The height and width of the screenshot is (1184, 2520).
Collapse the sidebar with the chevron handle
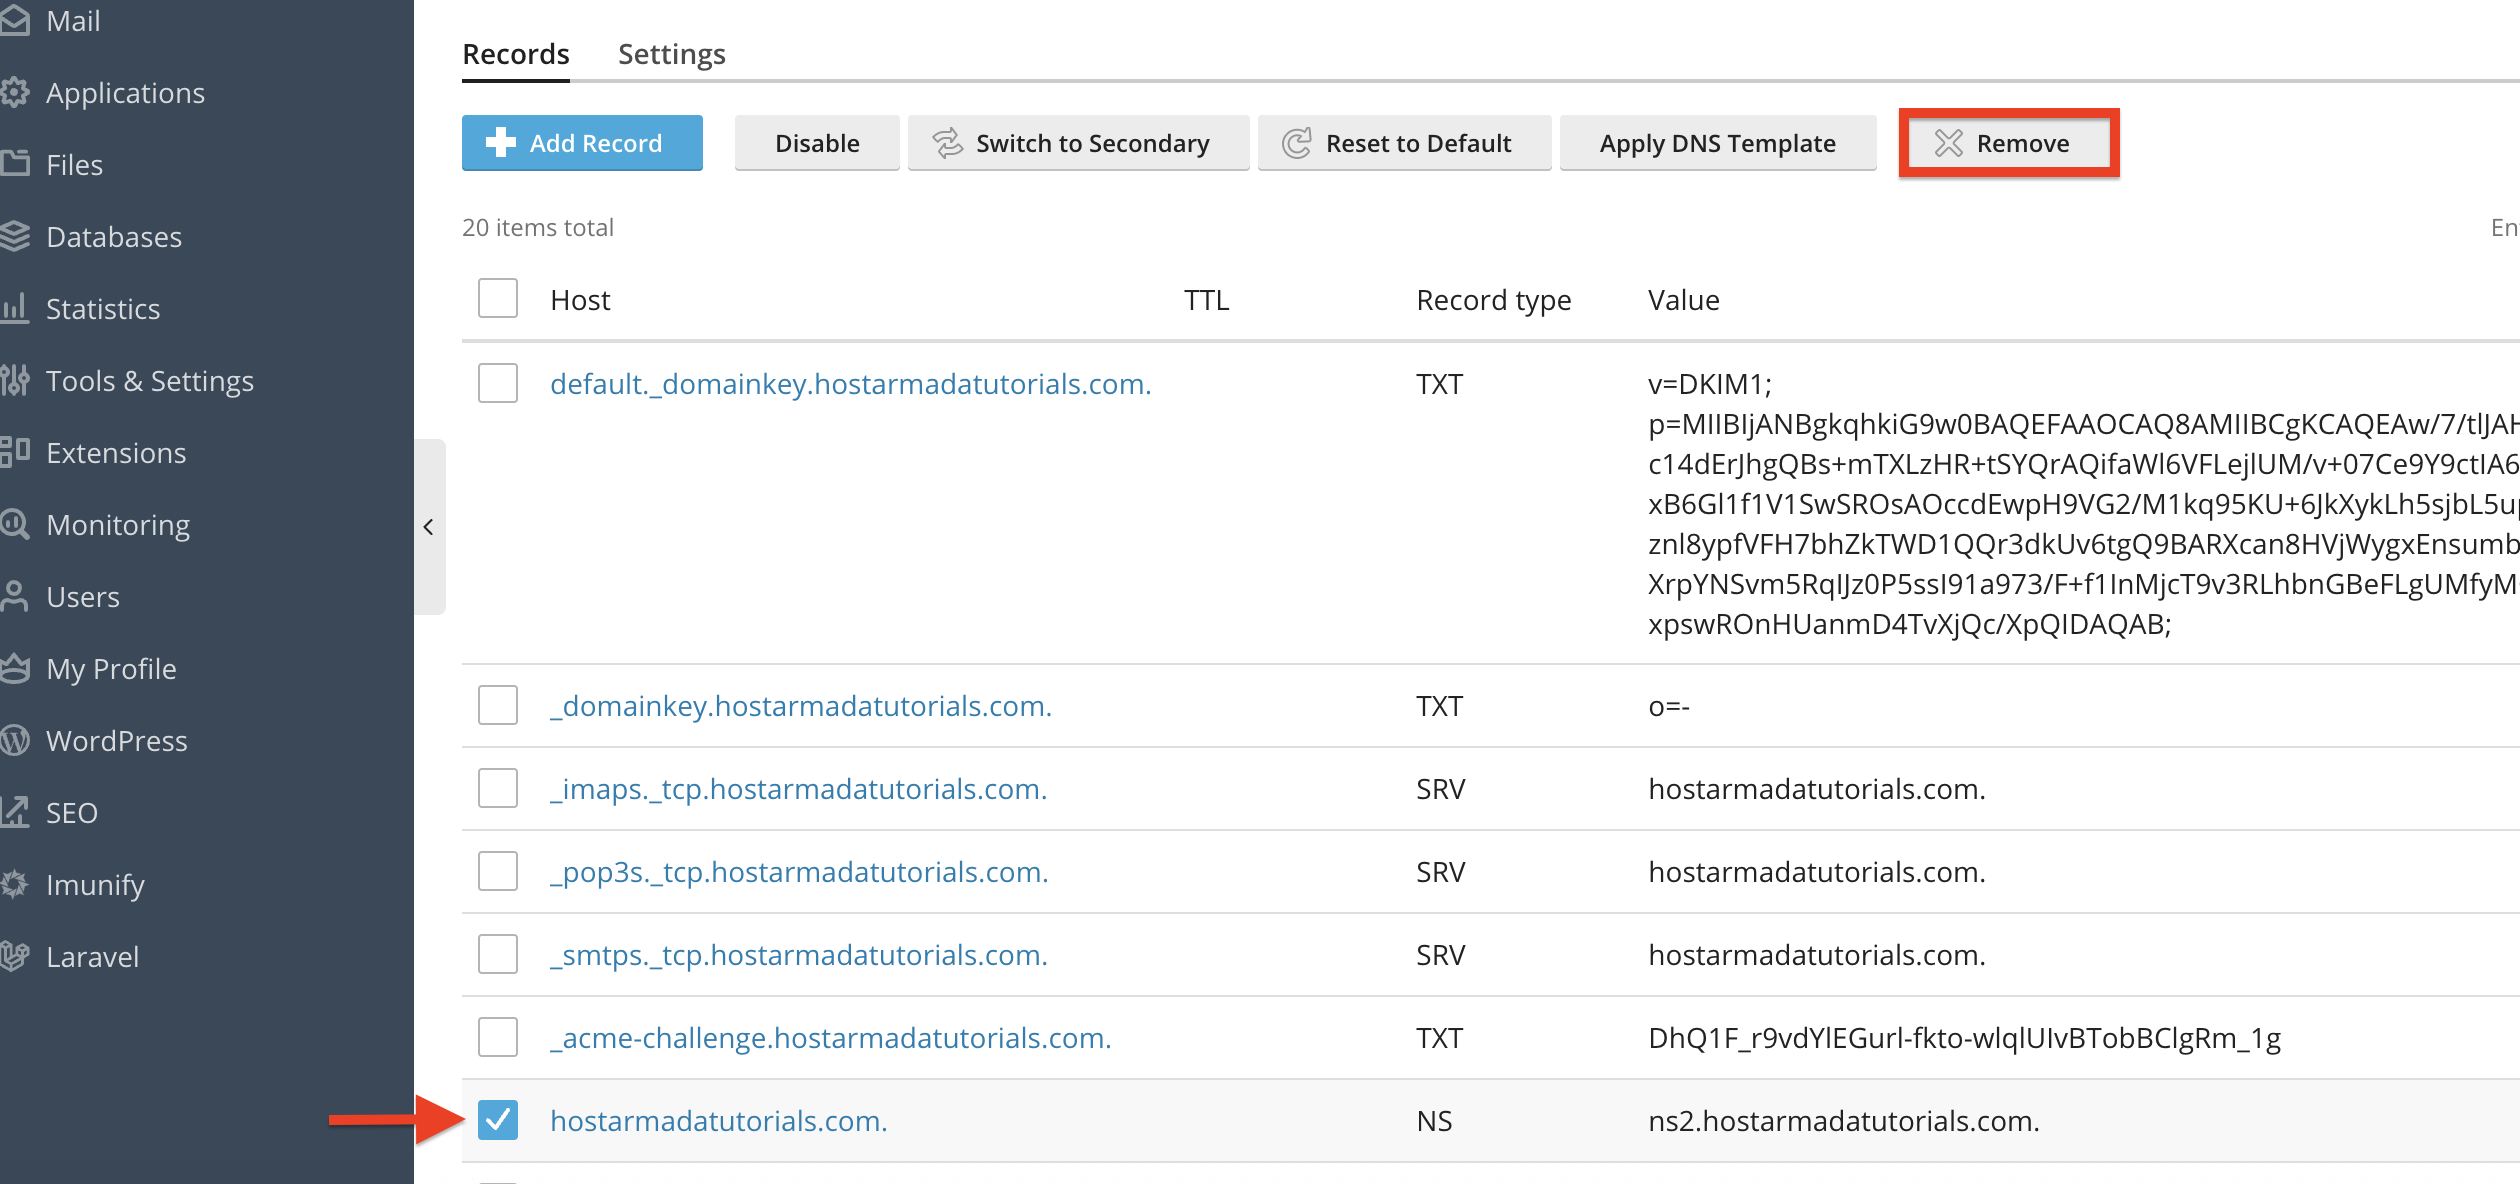(429, 527)
